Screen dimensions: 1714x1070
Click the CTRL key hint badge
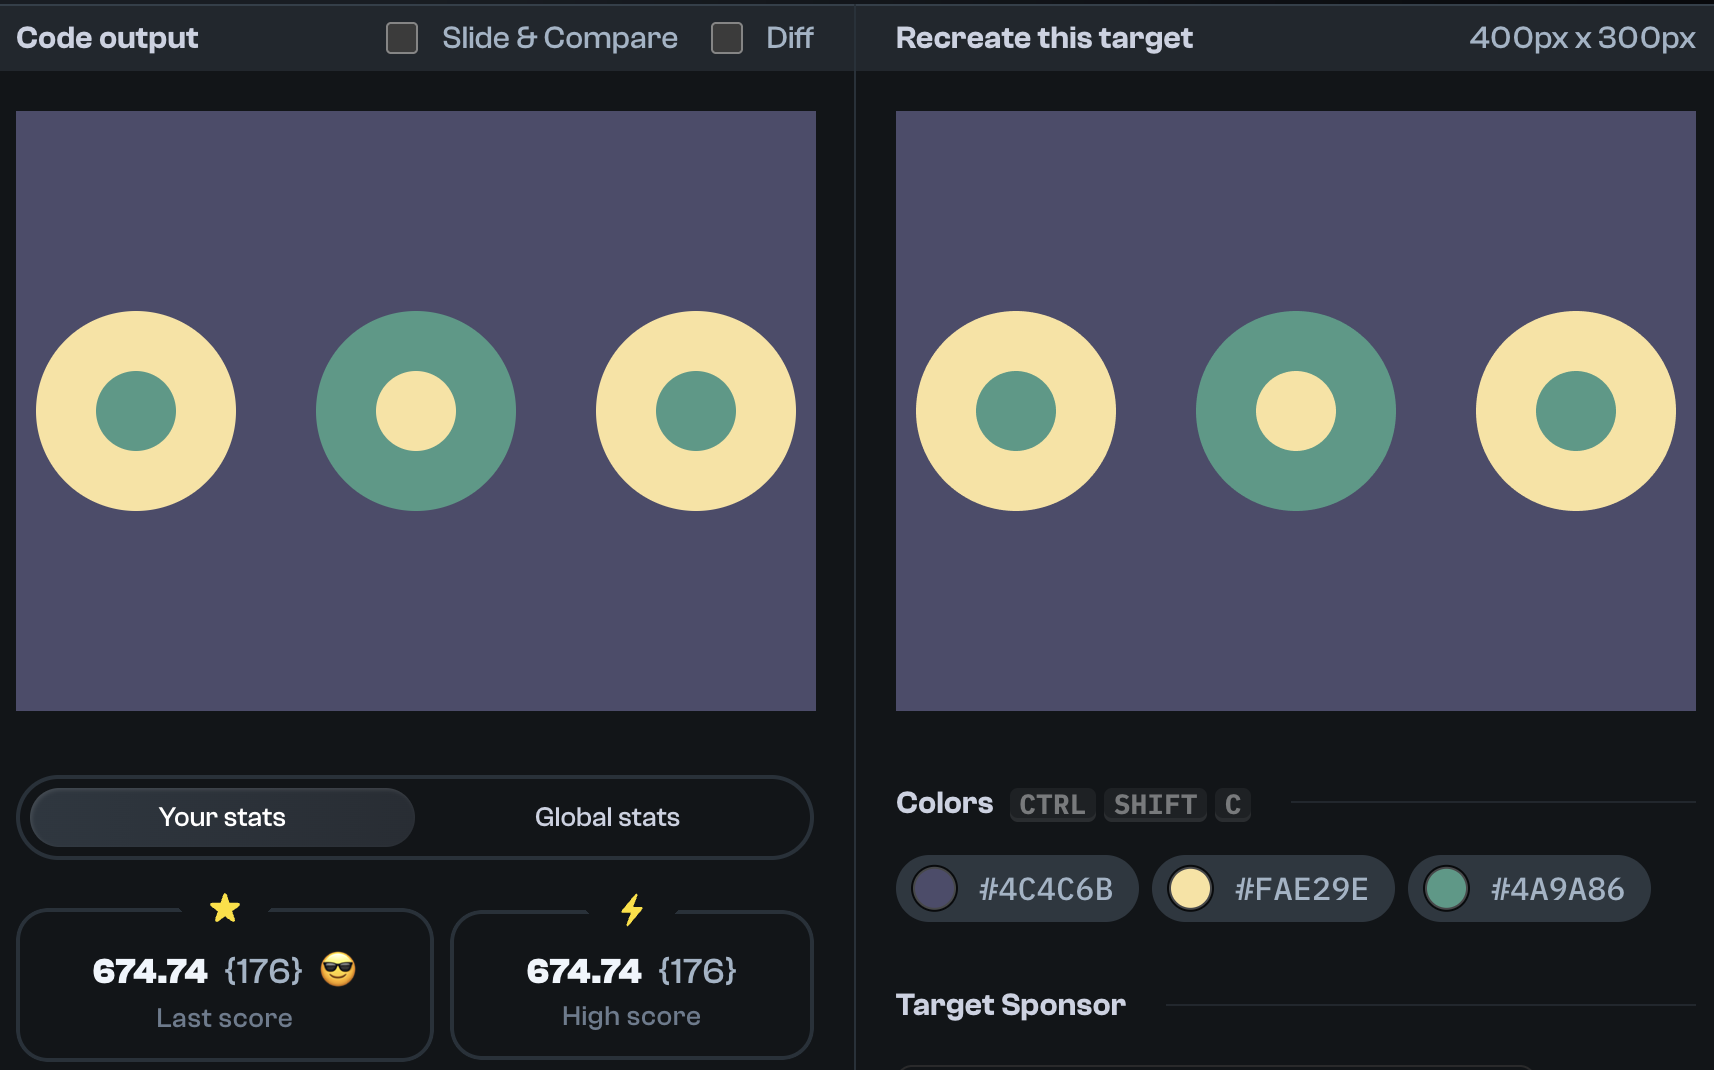point(1052,804)
